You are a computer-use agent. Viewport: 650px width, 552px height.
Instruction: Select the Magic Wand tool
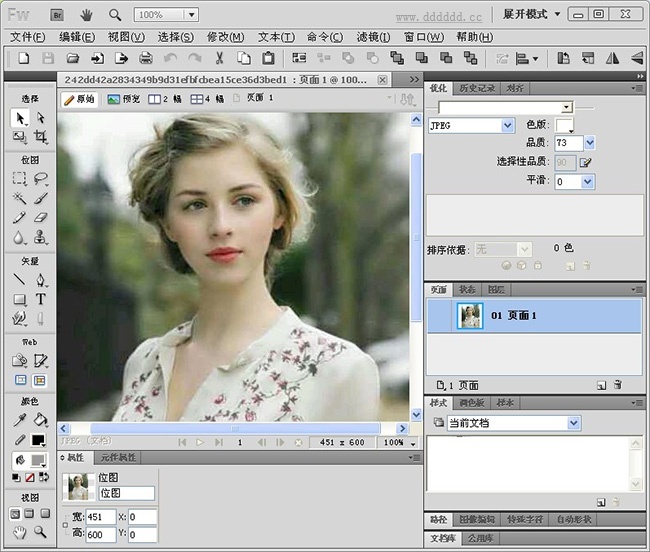(x=19, y=198)
